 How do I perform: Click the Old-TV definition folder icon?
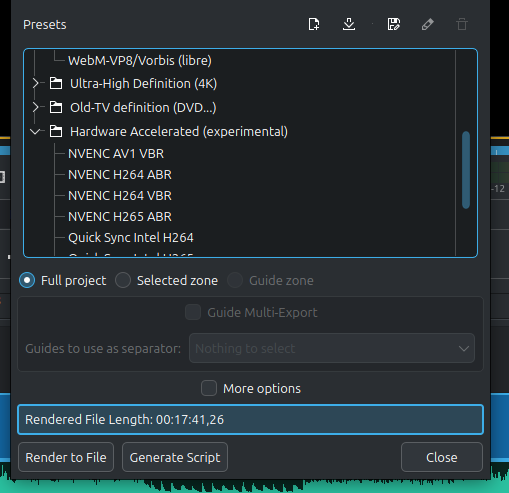click(x=56, y=107)
